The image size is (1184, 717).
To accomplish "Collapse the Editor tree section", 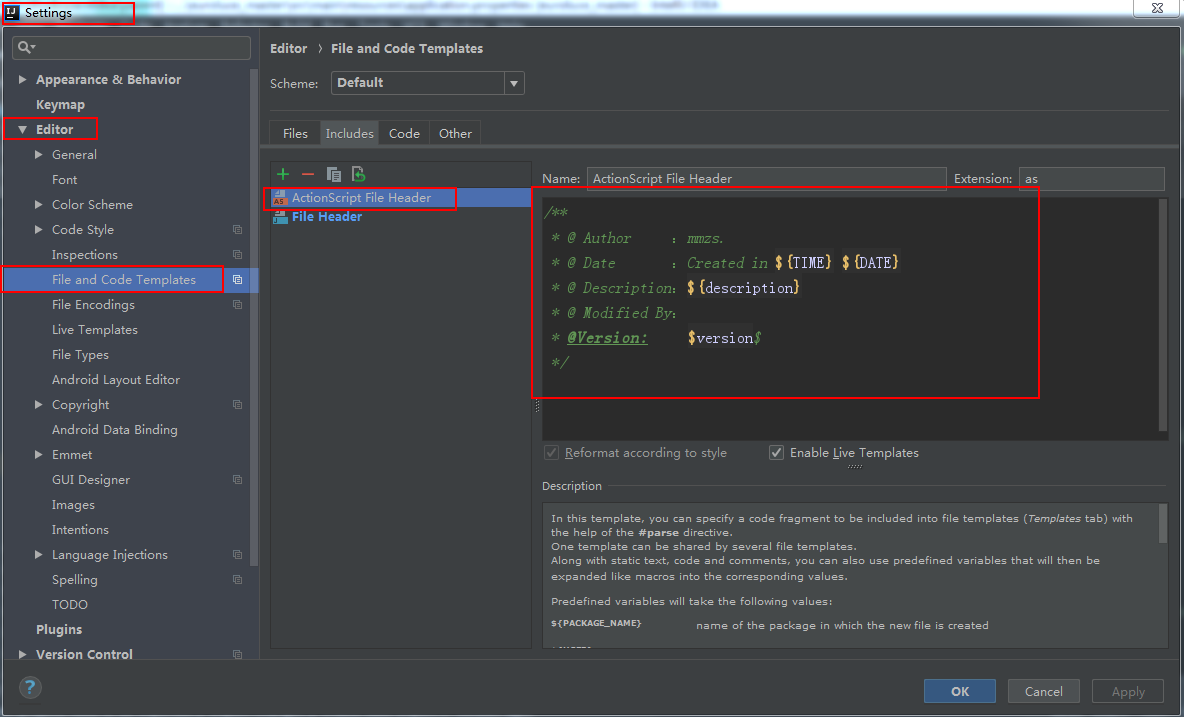I will [x=22, y=129].
